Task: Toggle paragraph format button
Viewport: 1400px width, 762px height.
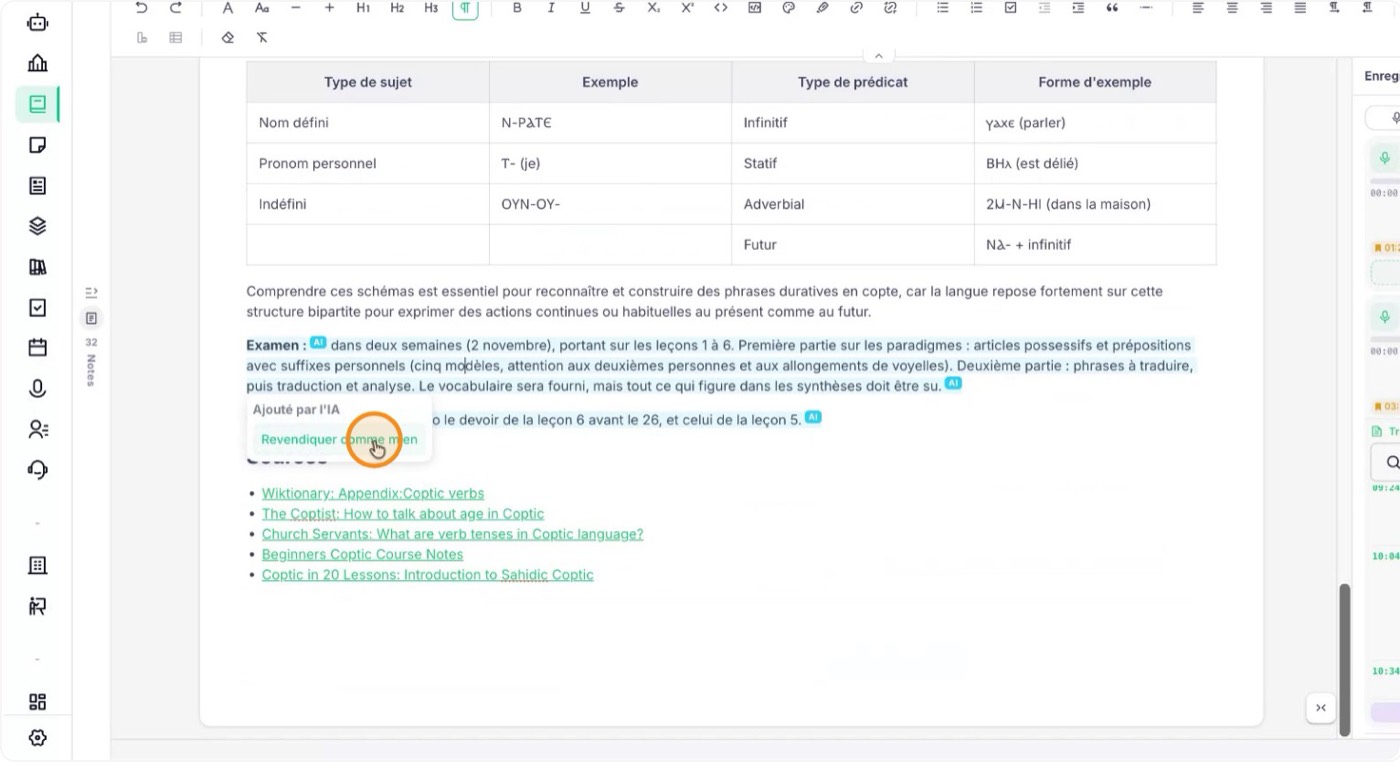Action: [x=465, y=8]
